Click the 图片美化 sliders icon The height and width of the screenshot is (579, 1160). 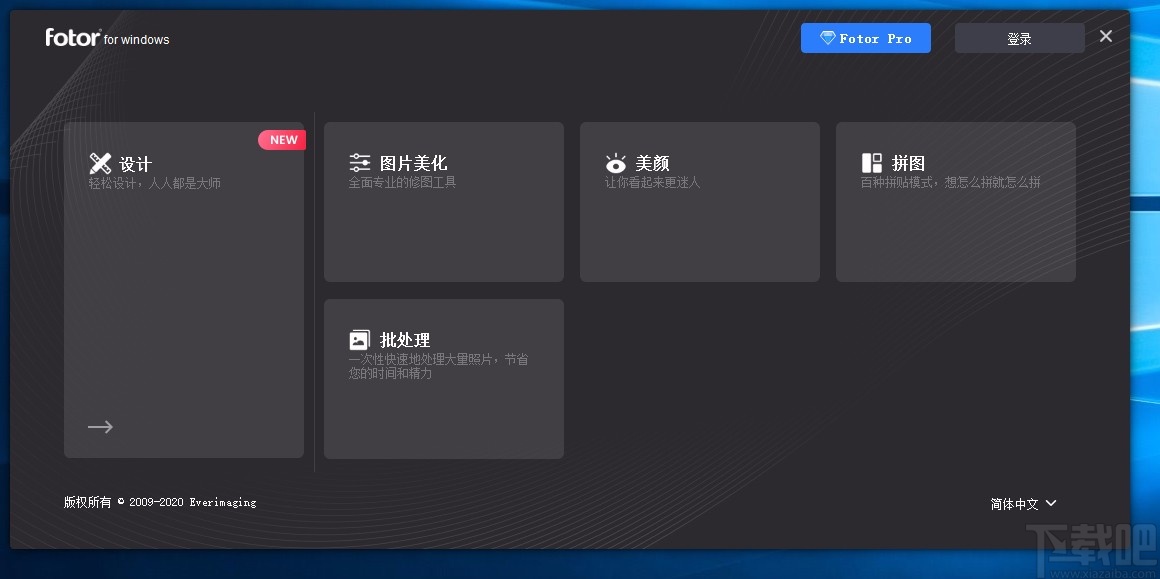click(x=360, y=162)
